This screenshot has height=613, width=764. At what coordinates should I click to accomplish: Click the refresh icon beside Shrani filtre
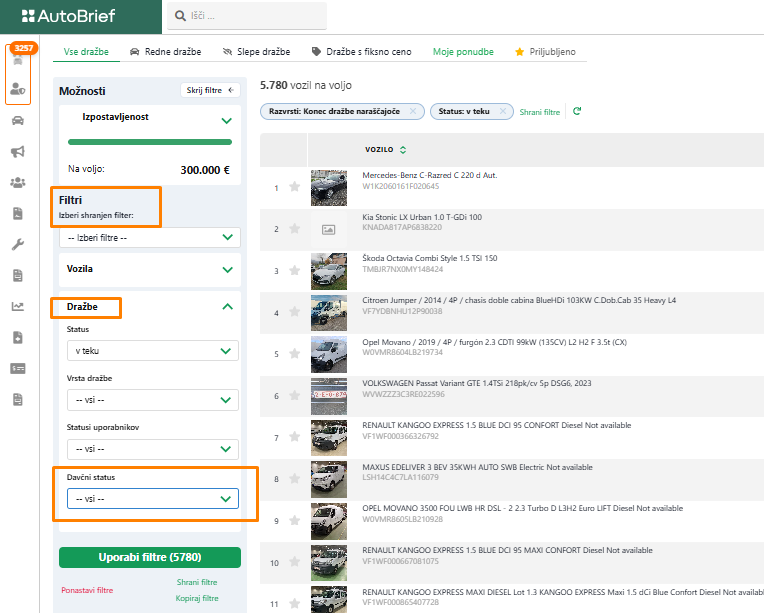point(576,112)
